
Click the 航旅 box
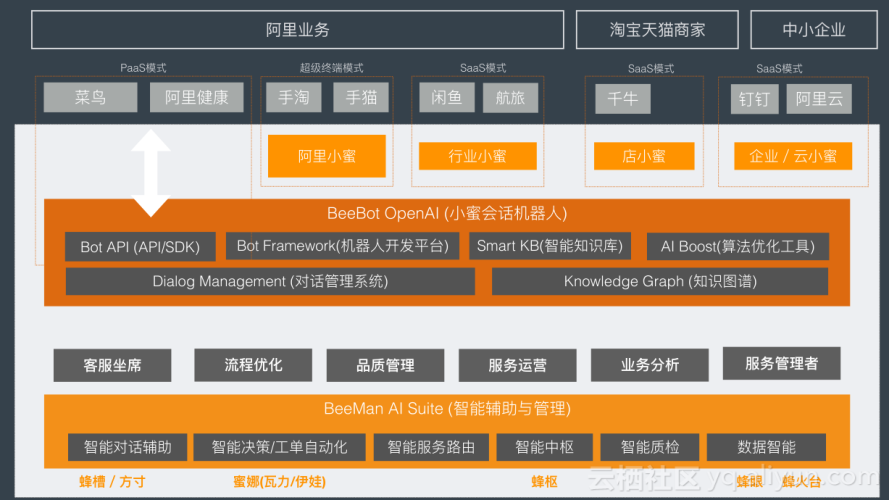pos(510,98)
